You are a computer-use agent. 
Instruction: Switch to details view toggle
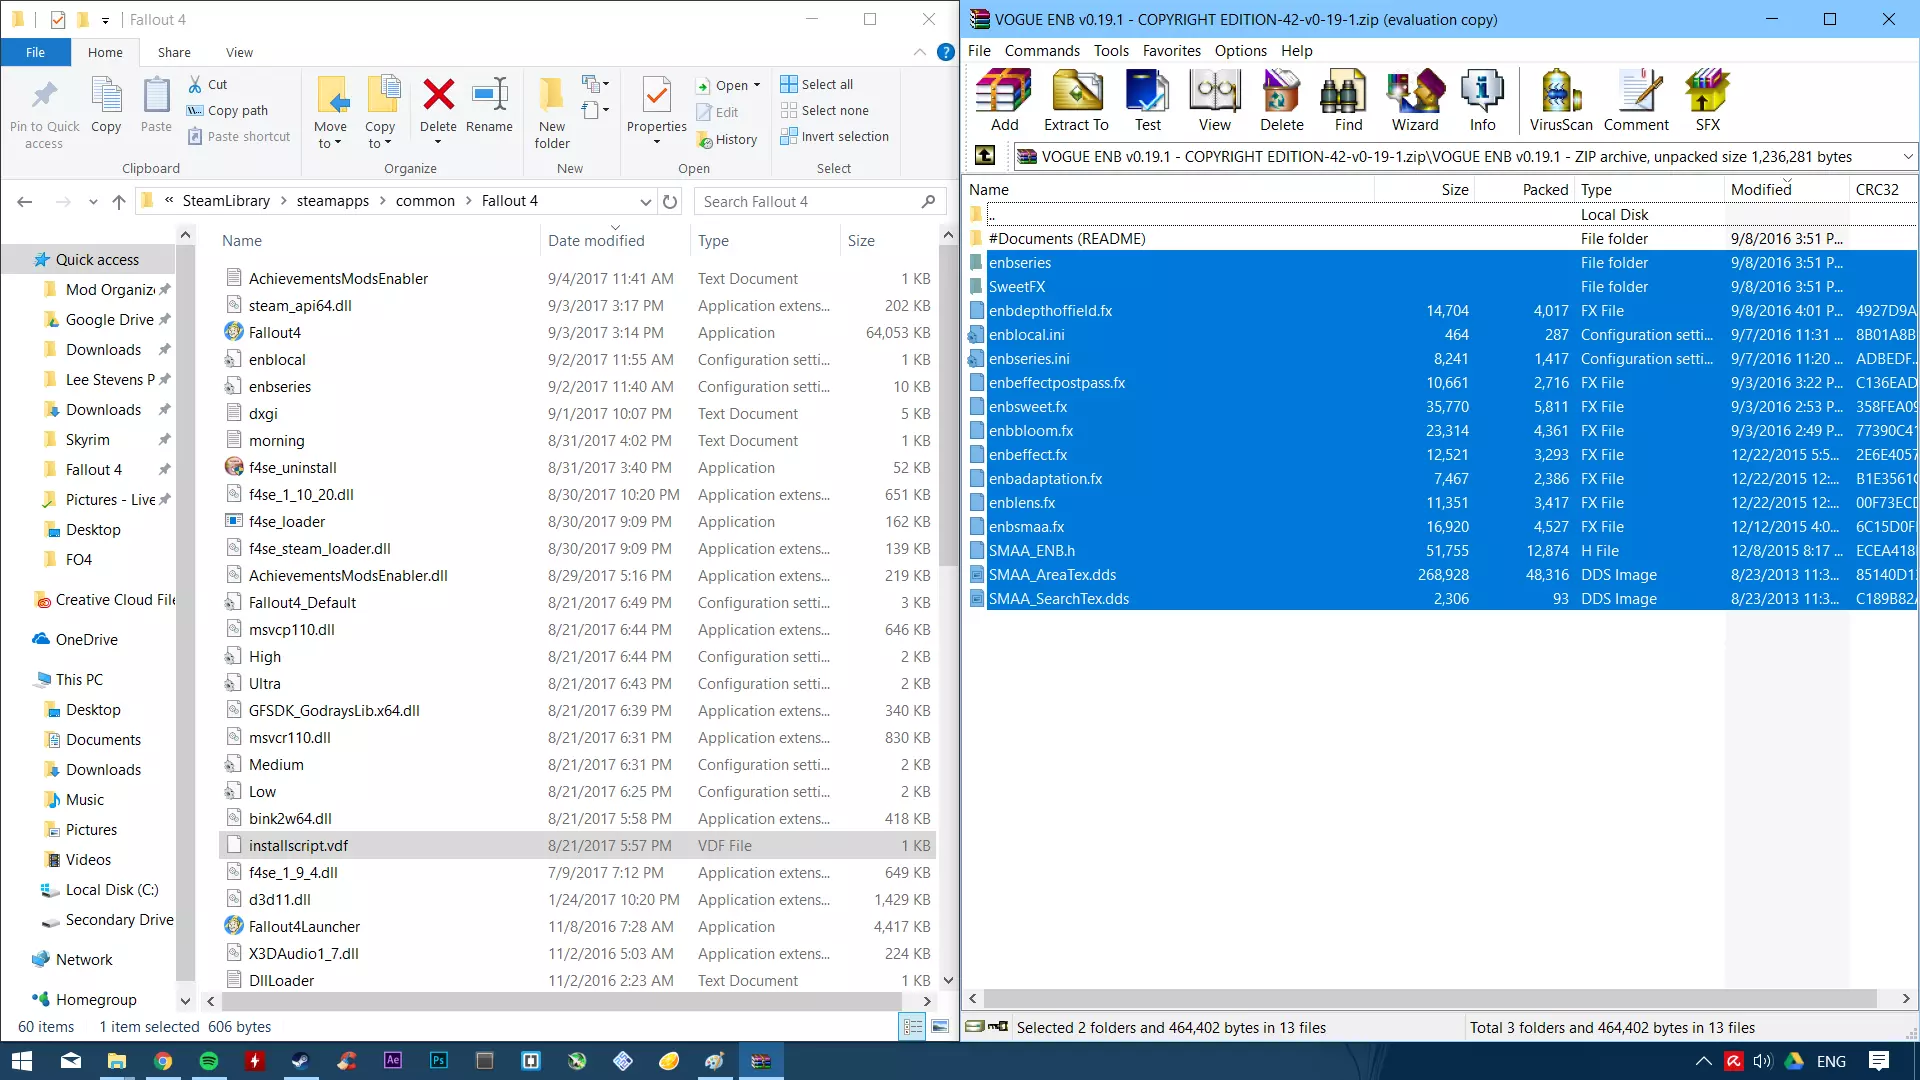(913, 1027)
